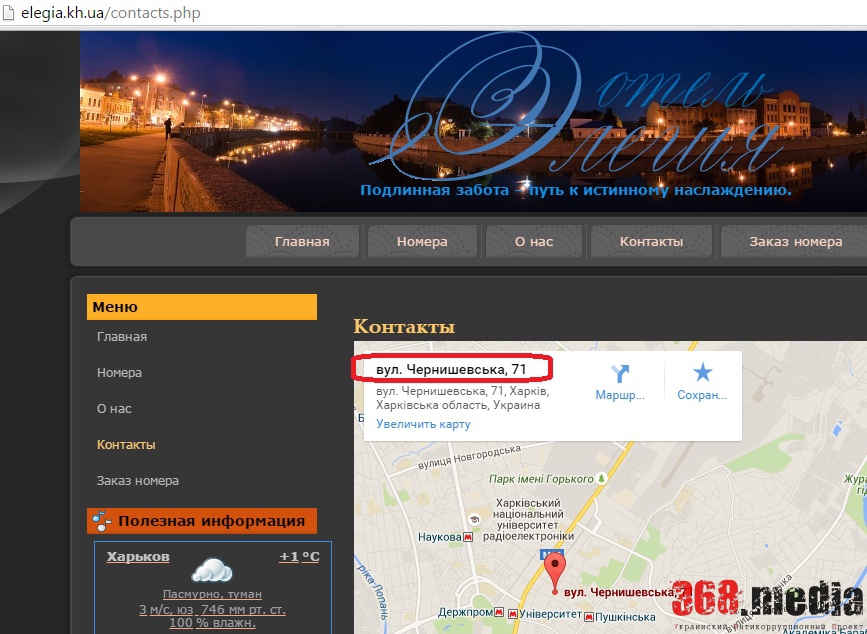The width and height of the screenshot is (867, 634).
Task: Click the directions arrow icon on map card
Action: click(620, 374)
